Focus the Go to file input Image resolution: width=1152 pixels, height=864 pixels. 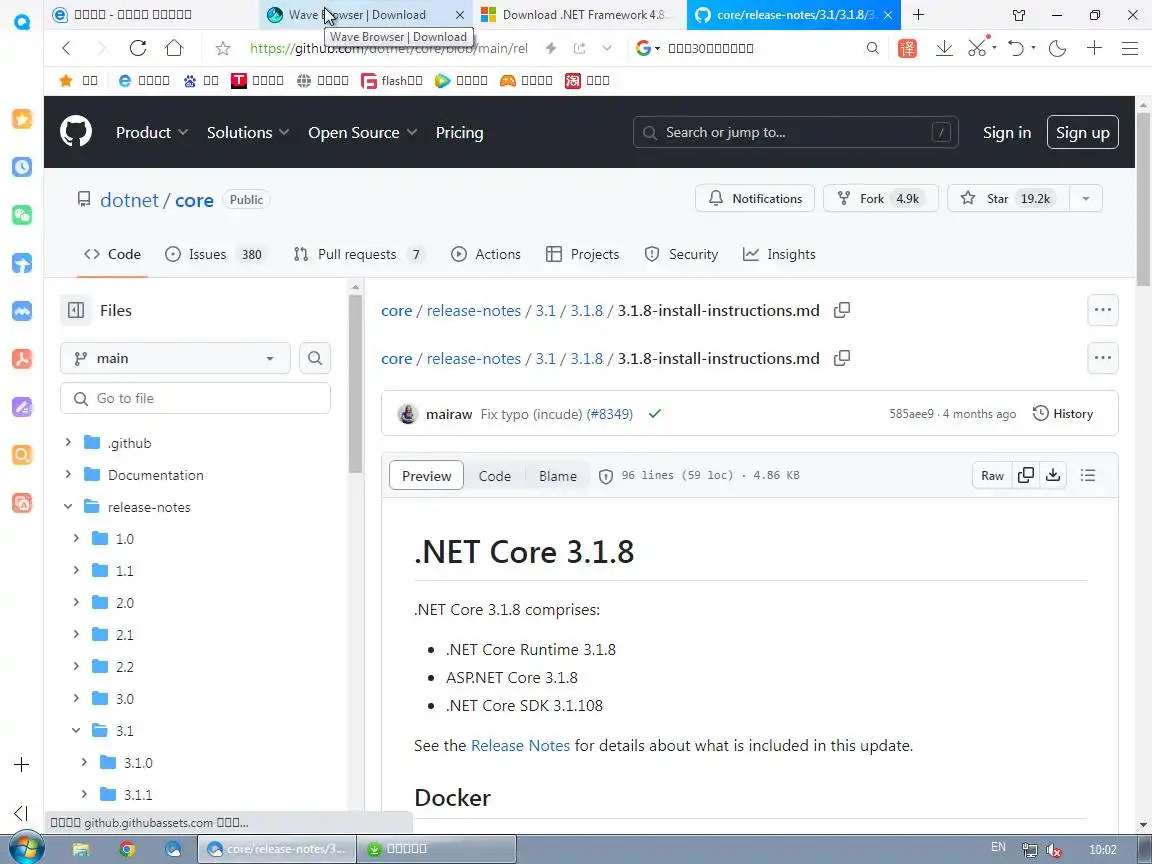[x=195, y=398]
